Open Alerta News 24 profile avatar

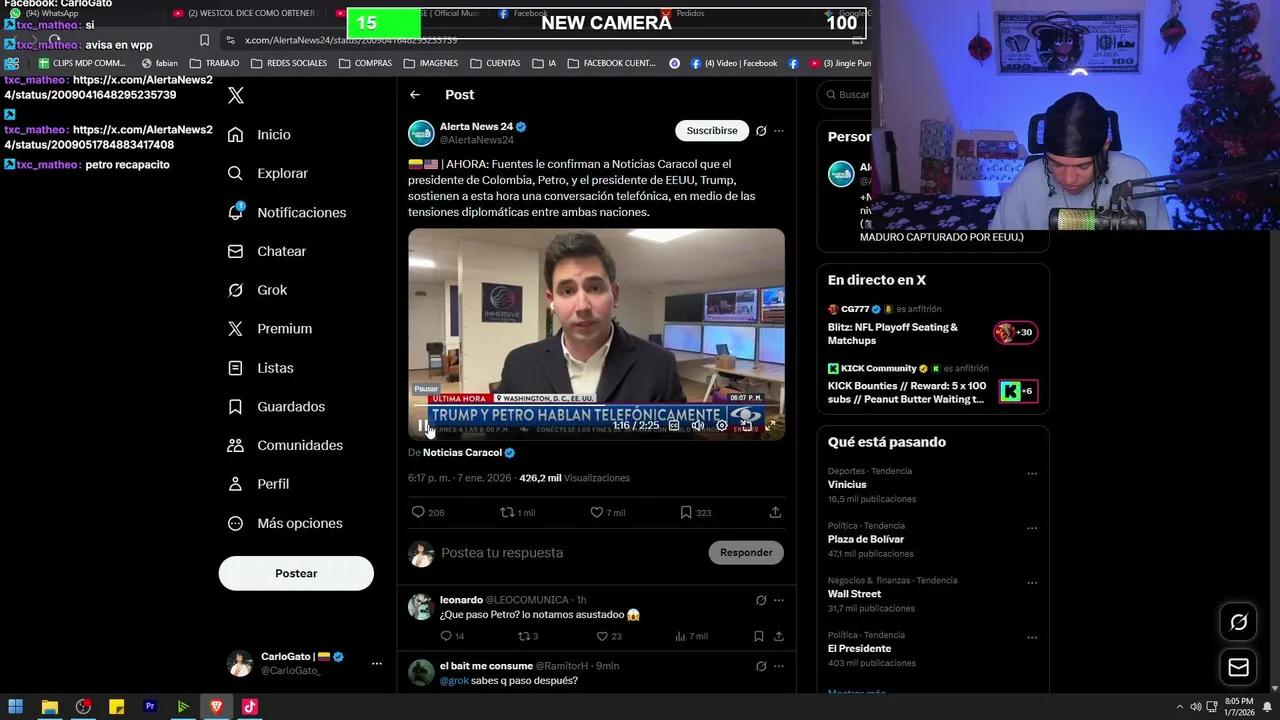tap(421, 133)
